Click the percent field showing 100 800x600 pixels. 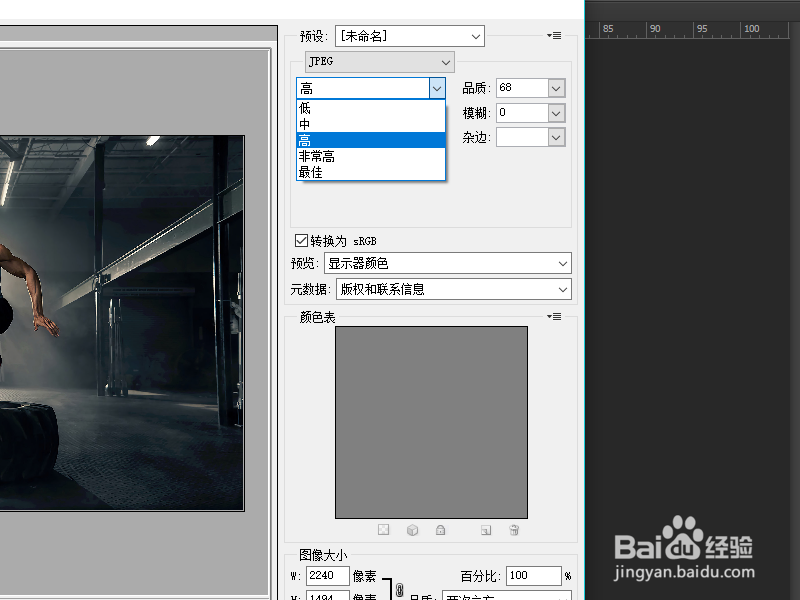coord(534,576)
